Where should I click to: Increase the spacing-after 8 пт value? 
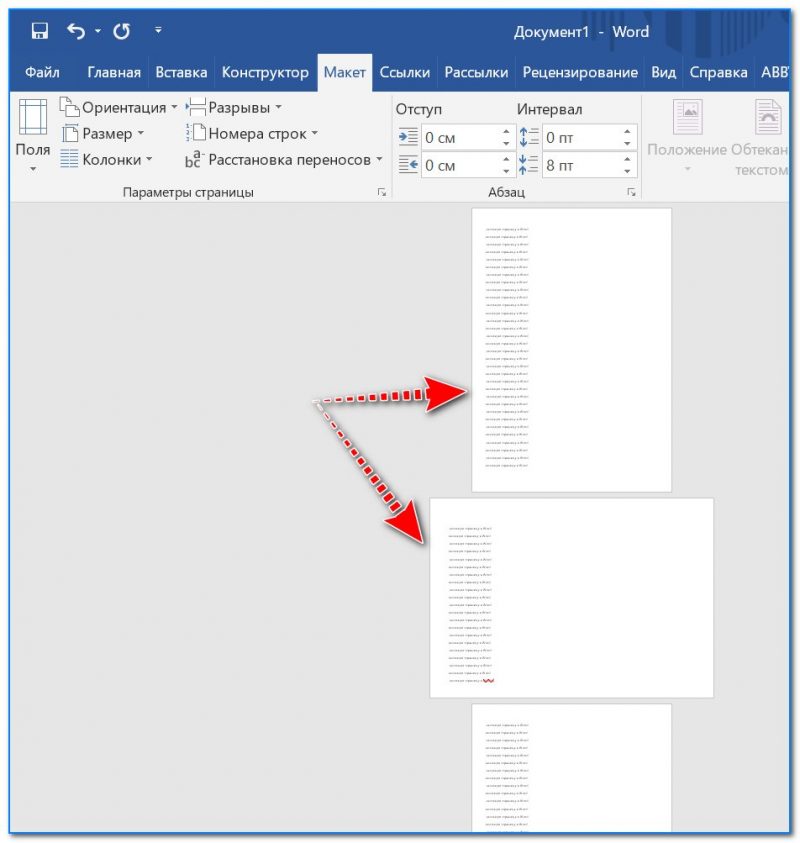[x=628, y=159]
